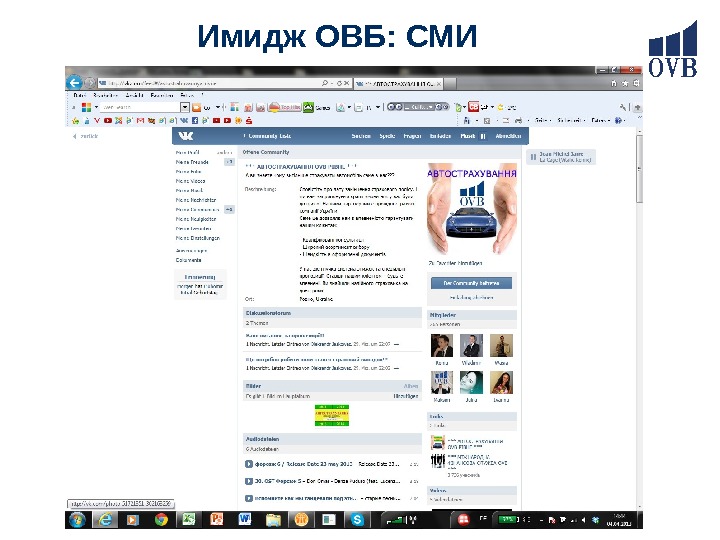Viewport: 720px width, 540px height.
Task: Open Word from the taskbar
Action: [x=245, y=519]
